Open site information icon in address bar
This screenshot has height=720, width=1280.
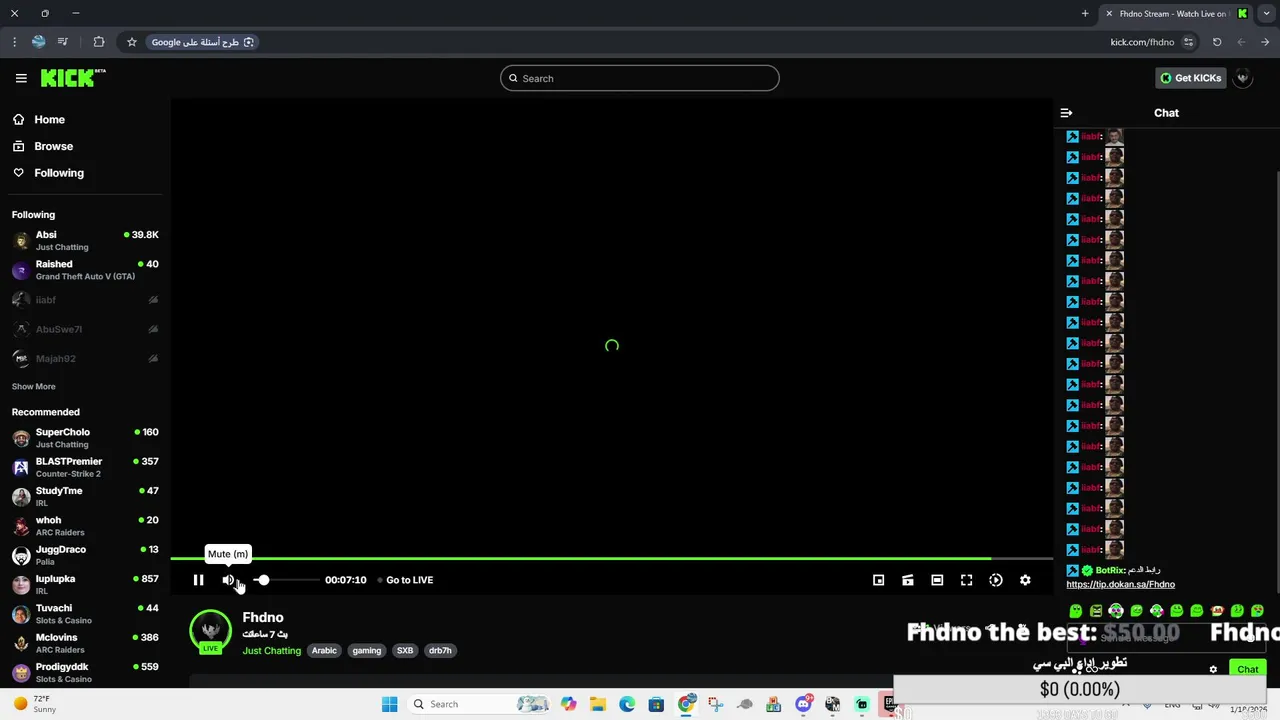click(1188, 42)
